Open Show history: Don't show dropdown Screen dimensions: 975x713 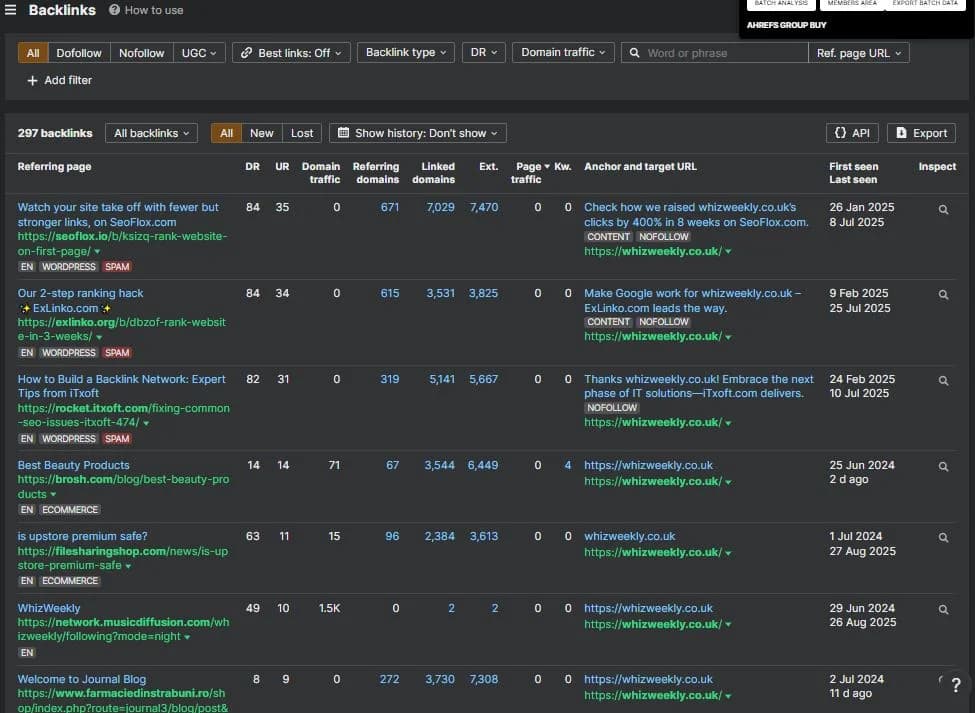(418, 133)
